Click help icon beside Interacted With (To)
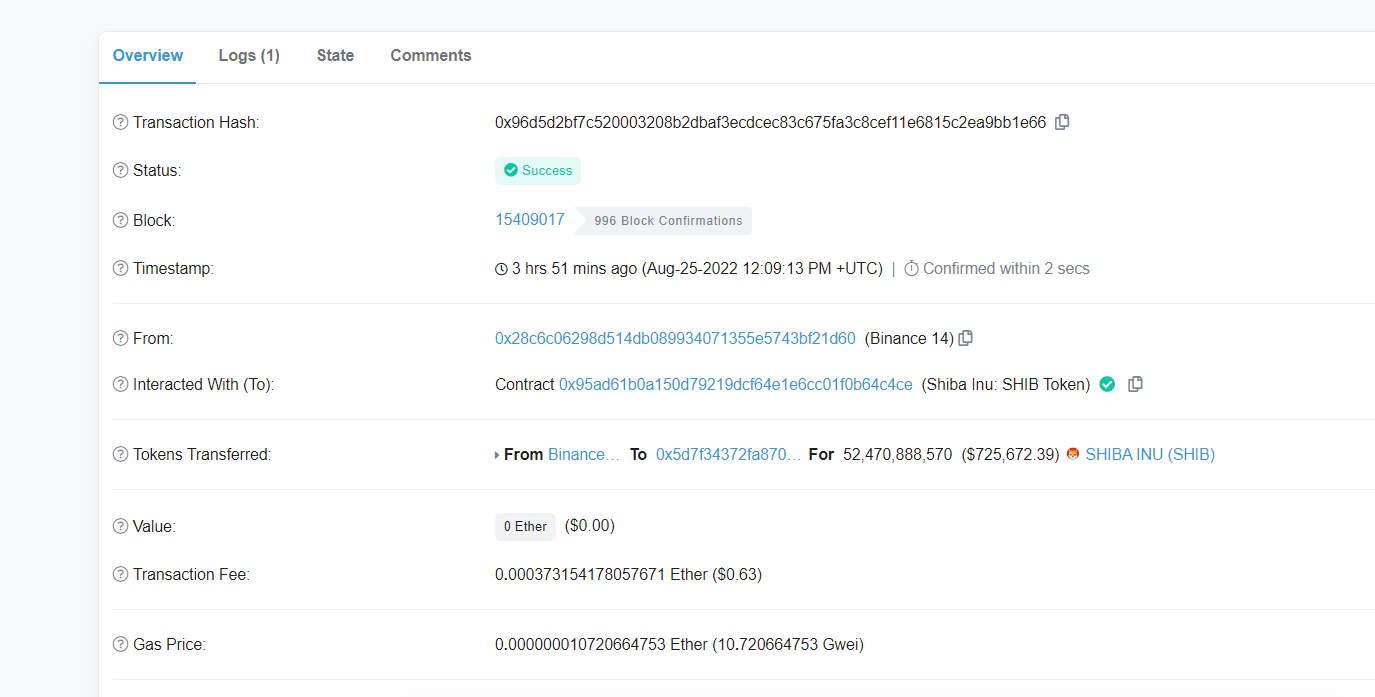Image resolution: width=1375 pixels, height=697 pixels. pos(121,385)
